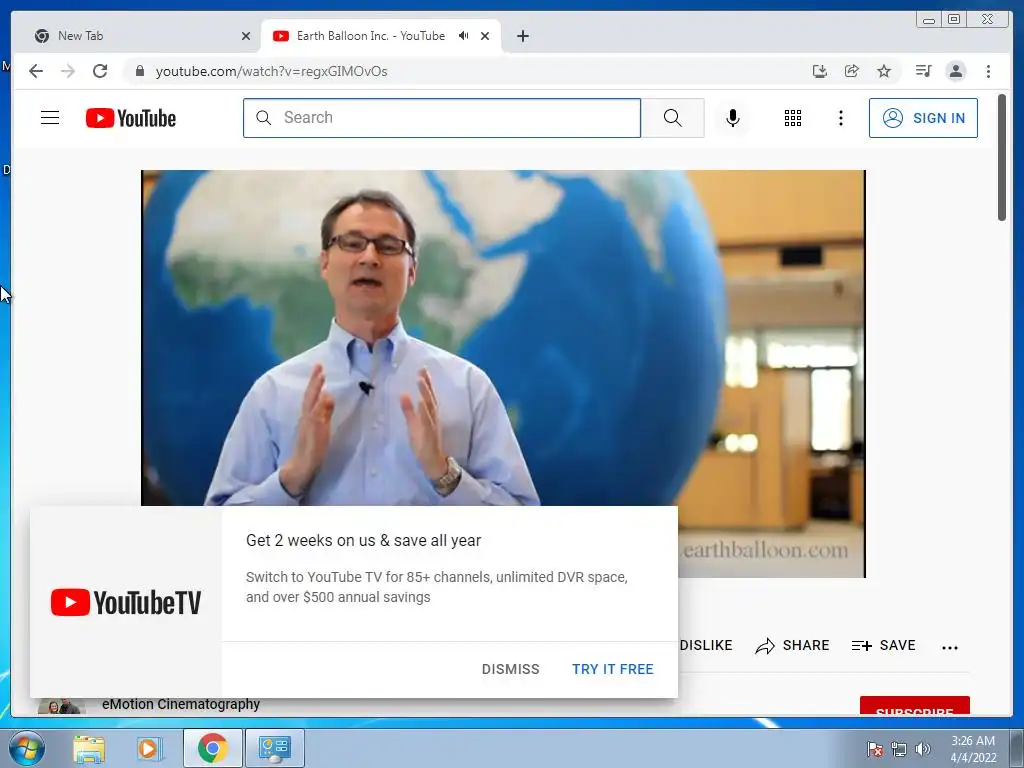Screen dimensions: 1024x768
Task: Open the volume speaker tray icon
Action: (x=923, y=749)
